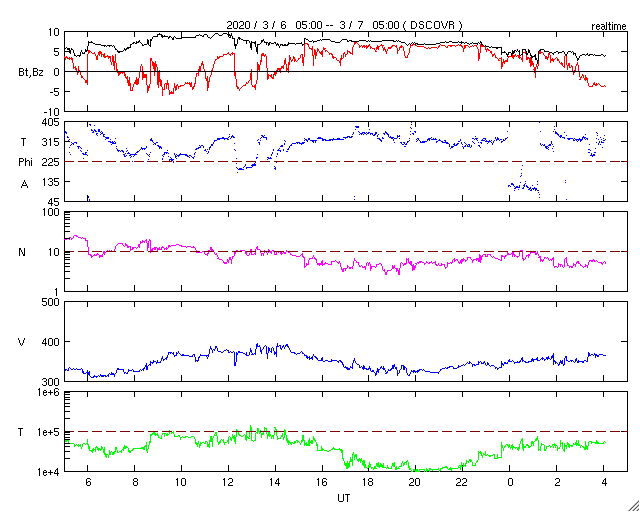Click the date range title mentioning DSCOVR
Viewport: 640px width, 512px height.
pos(345,25)
